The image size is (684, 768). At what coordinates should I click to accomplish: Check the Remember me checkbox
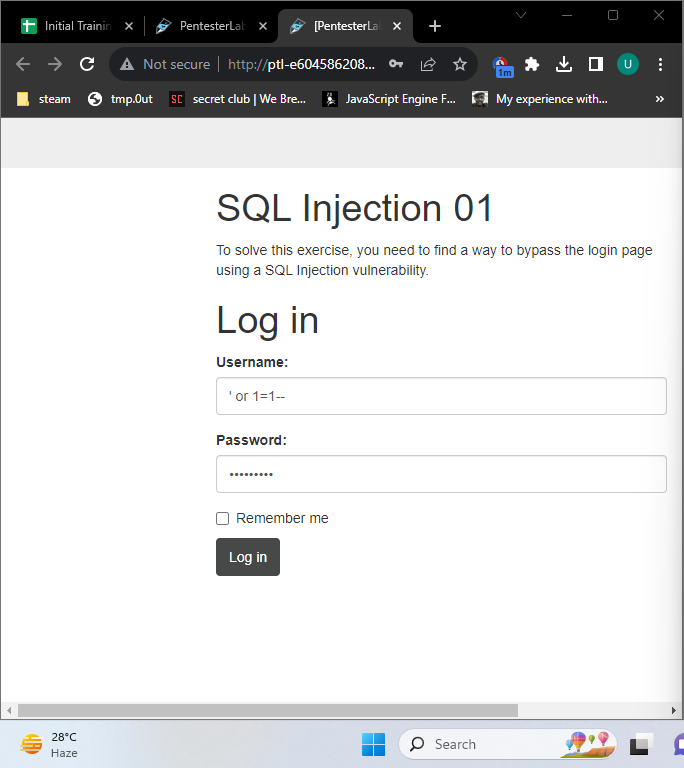click(223, 518)
